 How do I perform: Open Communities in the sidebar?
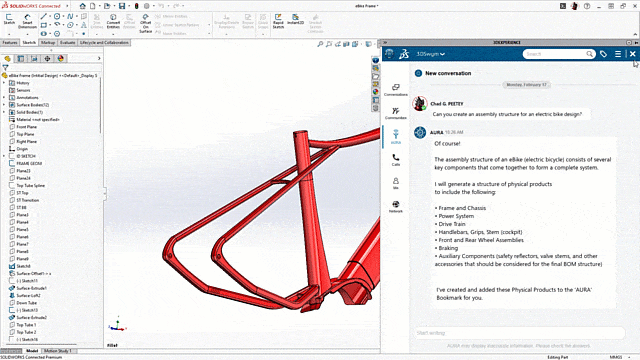396,113
